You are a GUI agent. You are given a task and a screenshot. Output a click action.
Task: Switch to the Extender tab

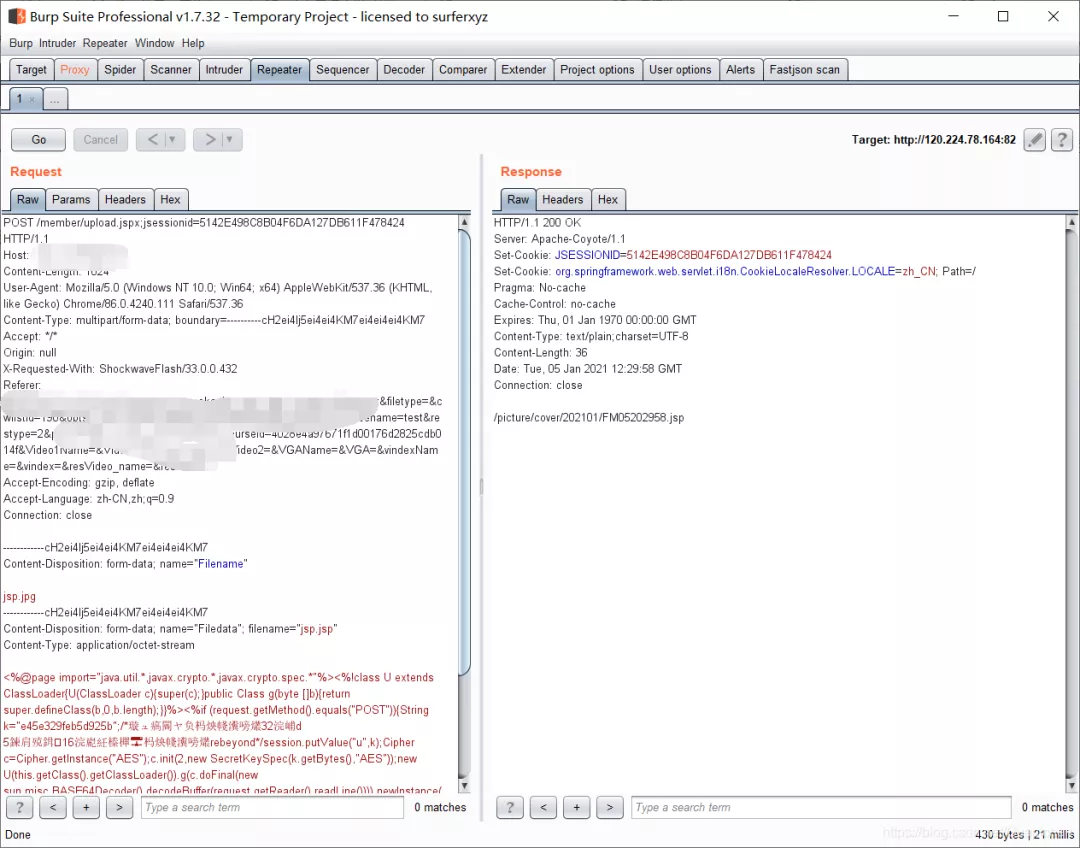coord(523,70)
